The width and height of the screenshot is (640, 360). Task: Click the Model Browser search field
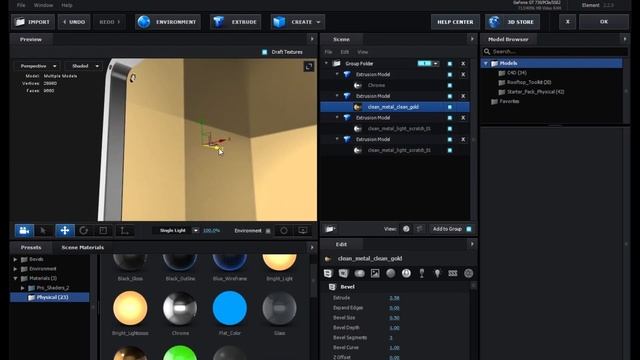[555, 51]
